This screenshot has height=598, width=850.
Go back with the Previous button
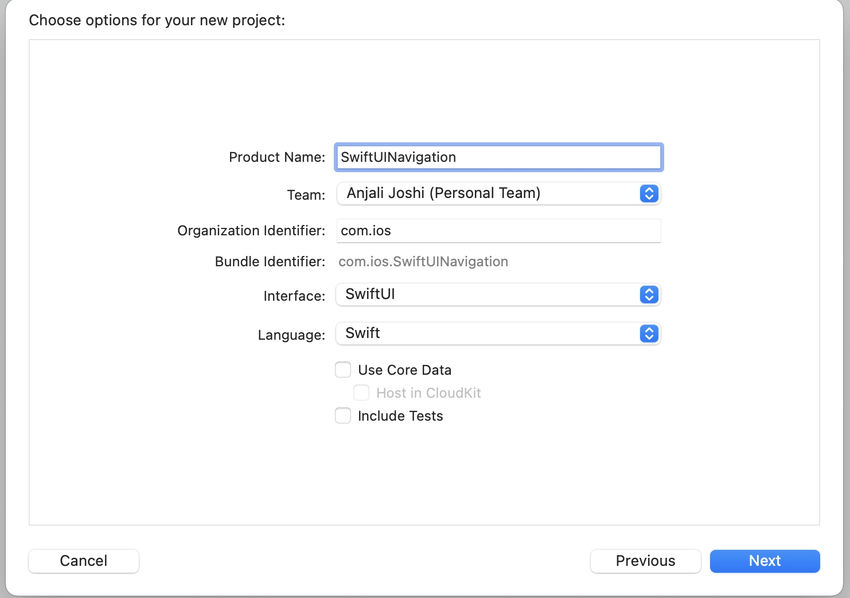point(645,561)
